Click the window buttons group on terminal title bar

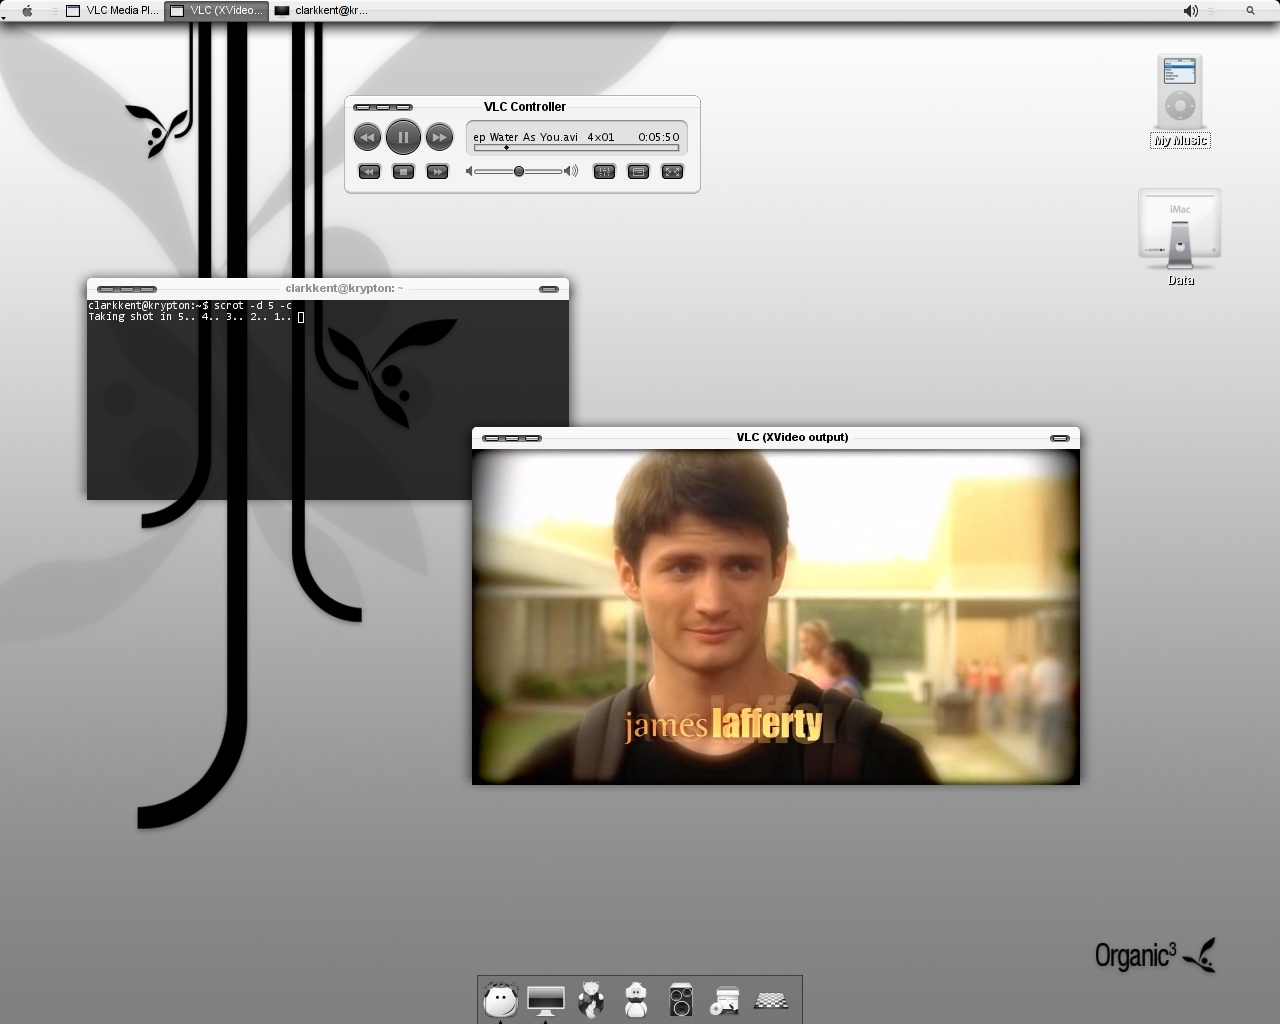coord(127,289)
